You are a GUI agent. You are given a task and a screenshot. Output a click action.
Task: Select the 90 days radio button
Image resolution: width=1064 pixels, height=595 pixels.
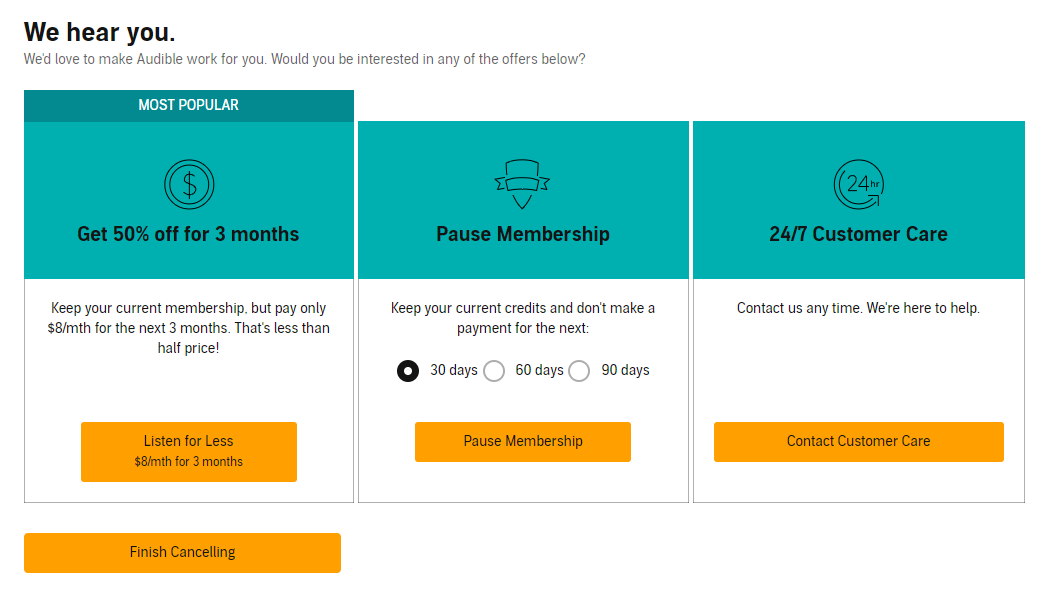tap(579, 371)
